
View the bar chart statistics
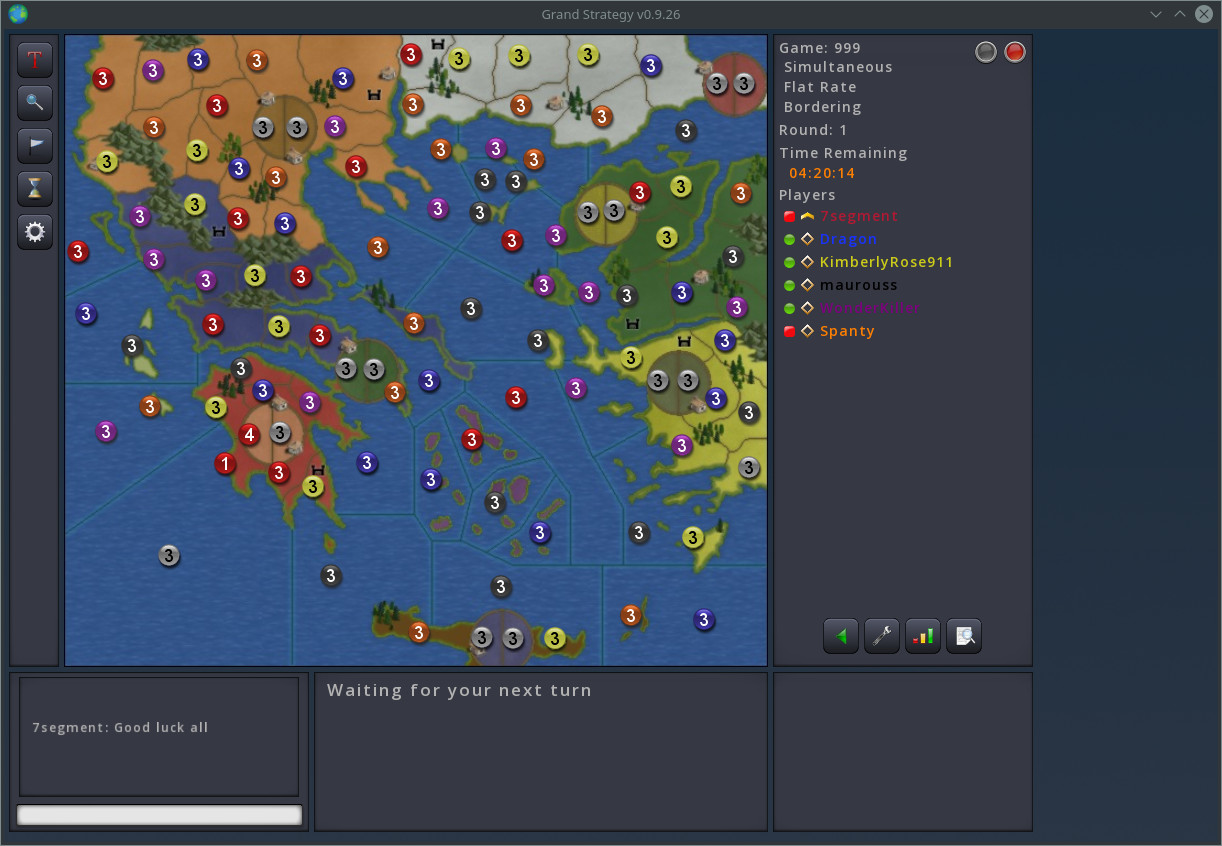click(x=922, y=636)
